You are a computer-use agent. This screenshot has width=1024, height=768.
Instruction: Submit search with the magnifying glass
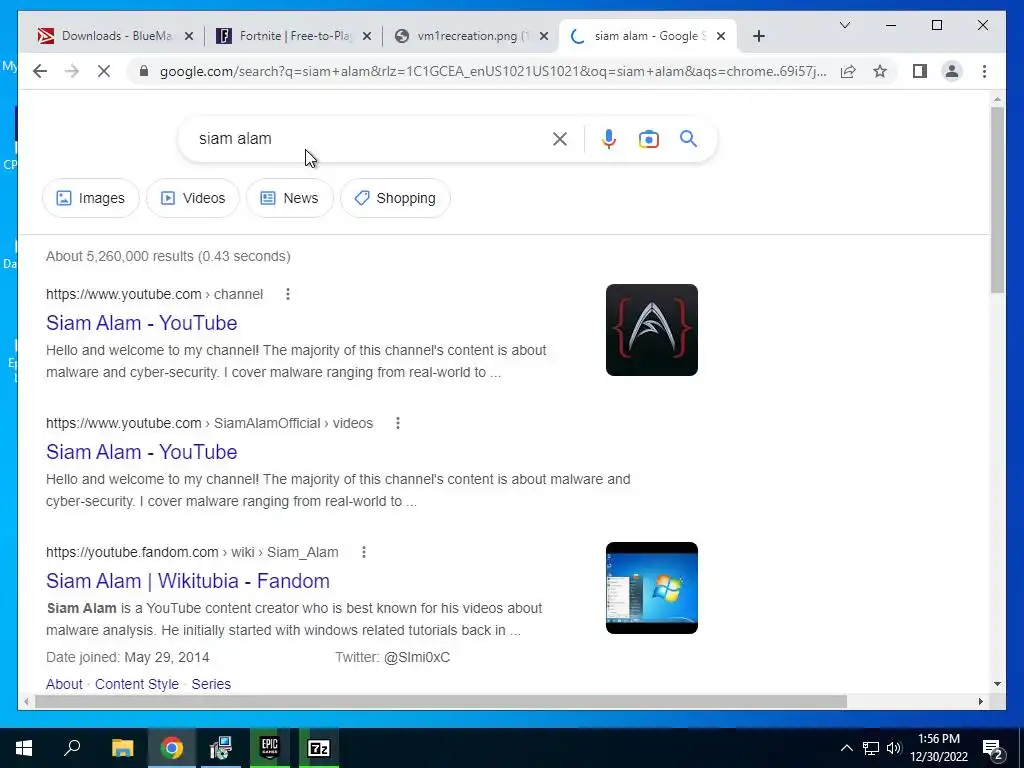click(688, 138)
